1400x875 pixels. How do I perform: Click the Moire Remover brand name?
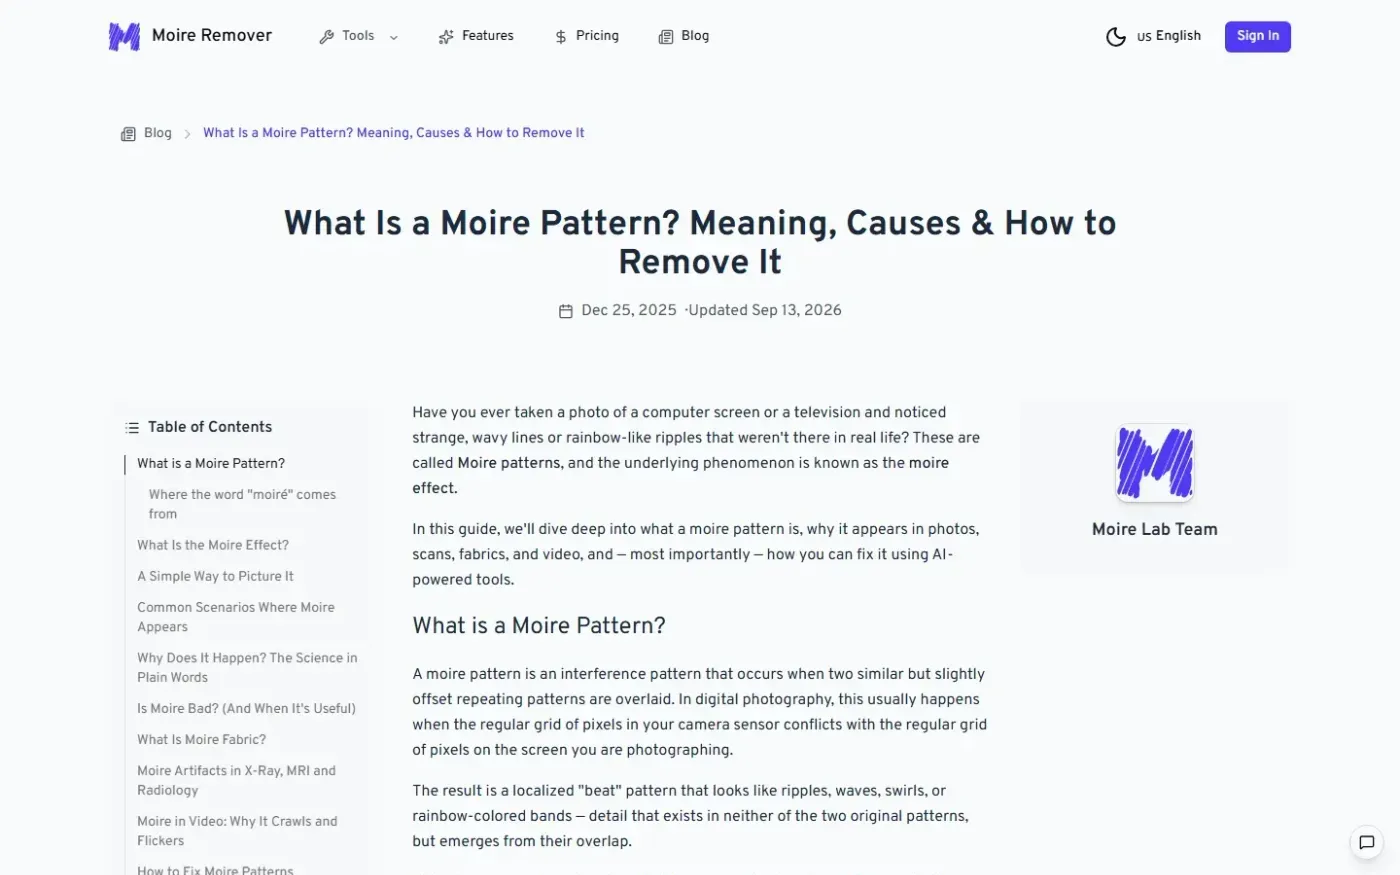point(212,36)
